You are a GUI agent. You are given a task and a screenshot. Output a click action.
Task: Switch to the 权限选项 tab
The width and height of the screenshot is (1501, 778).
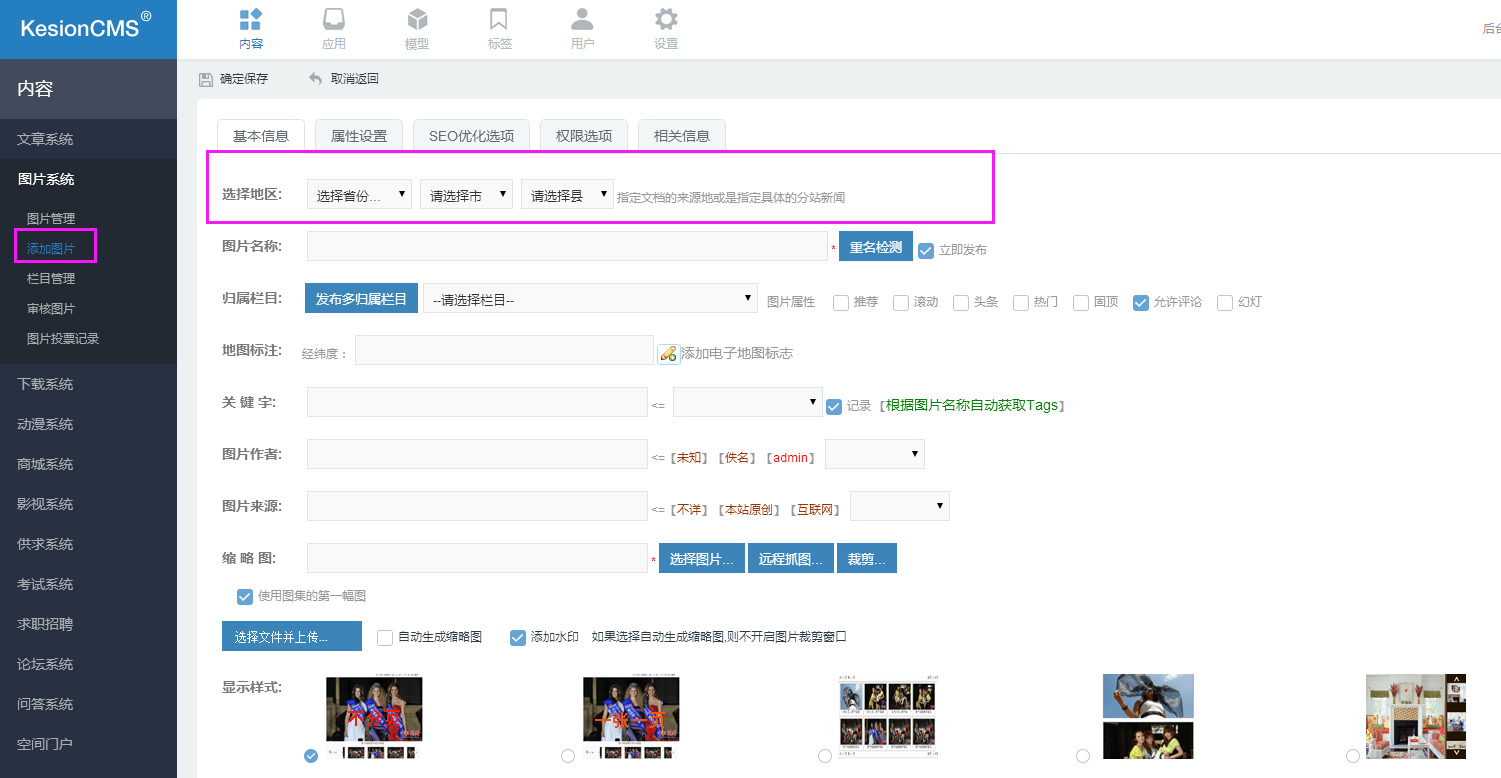pos(583,135)
